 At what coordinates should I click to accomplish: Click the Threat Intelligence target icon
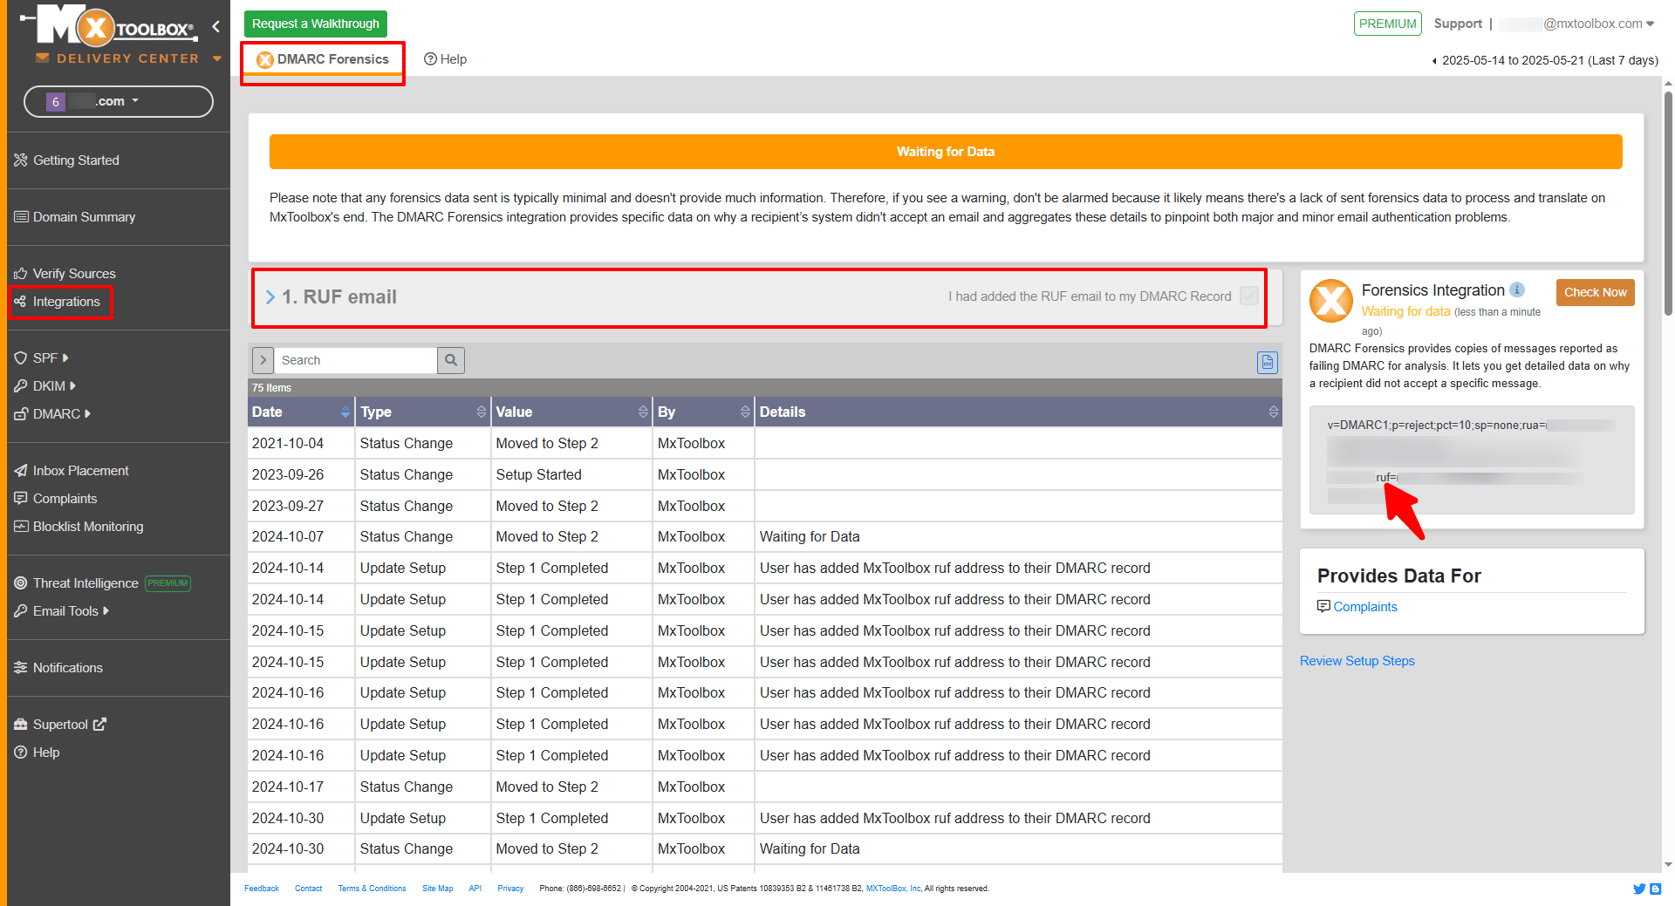[x=20, y=583]
